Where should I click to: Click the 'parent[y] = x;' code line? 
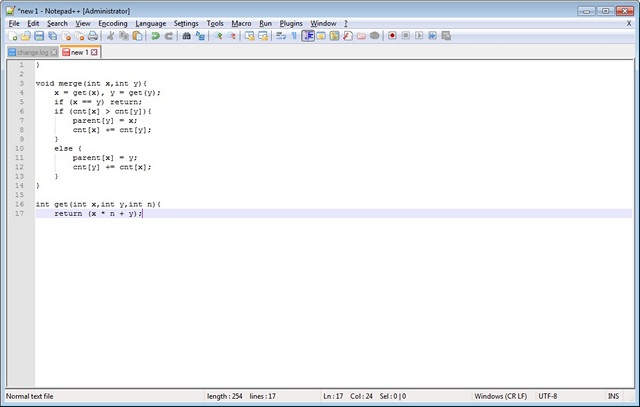click(105, 121)
